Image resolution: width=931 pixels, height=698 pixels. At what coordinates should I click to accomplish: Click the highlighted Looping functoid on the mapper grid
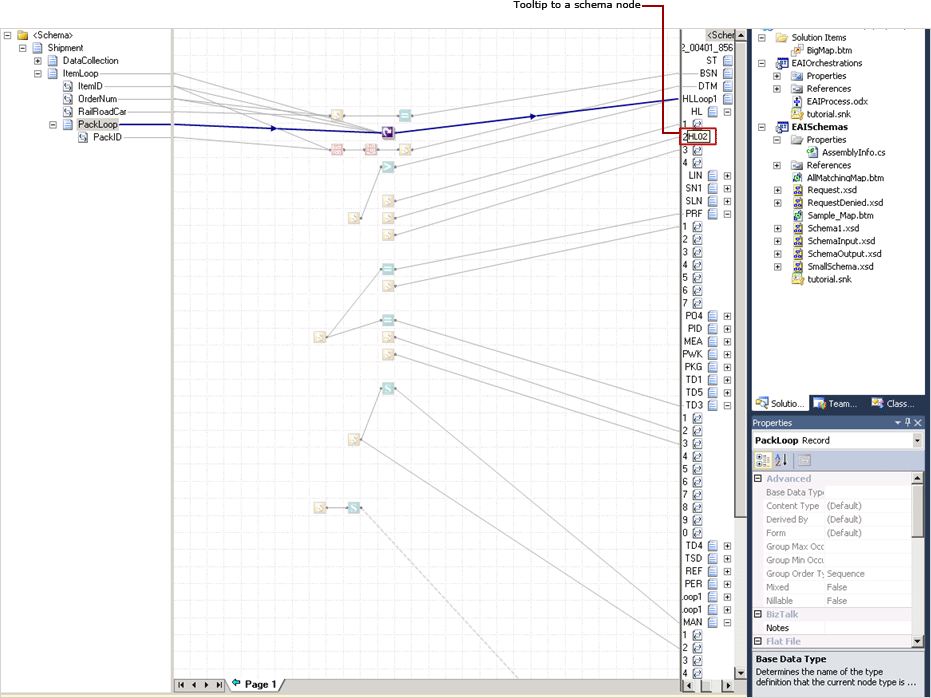[x=385, y=131]
